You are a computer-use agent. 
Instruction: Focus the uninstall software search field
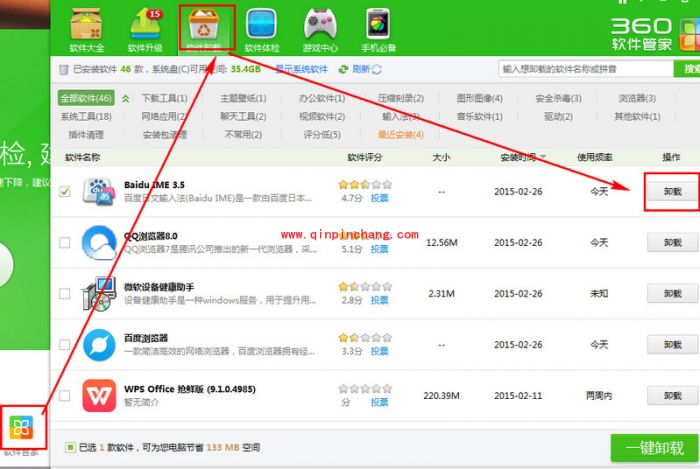click(x=586, y=69)
